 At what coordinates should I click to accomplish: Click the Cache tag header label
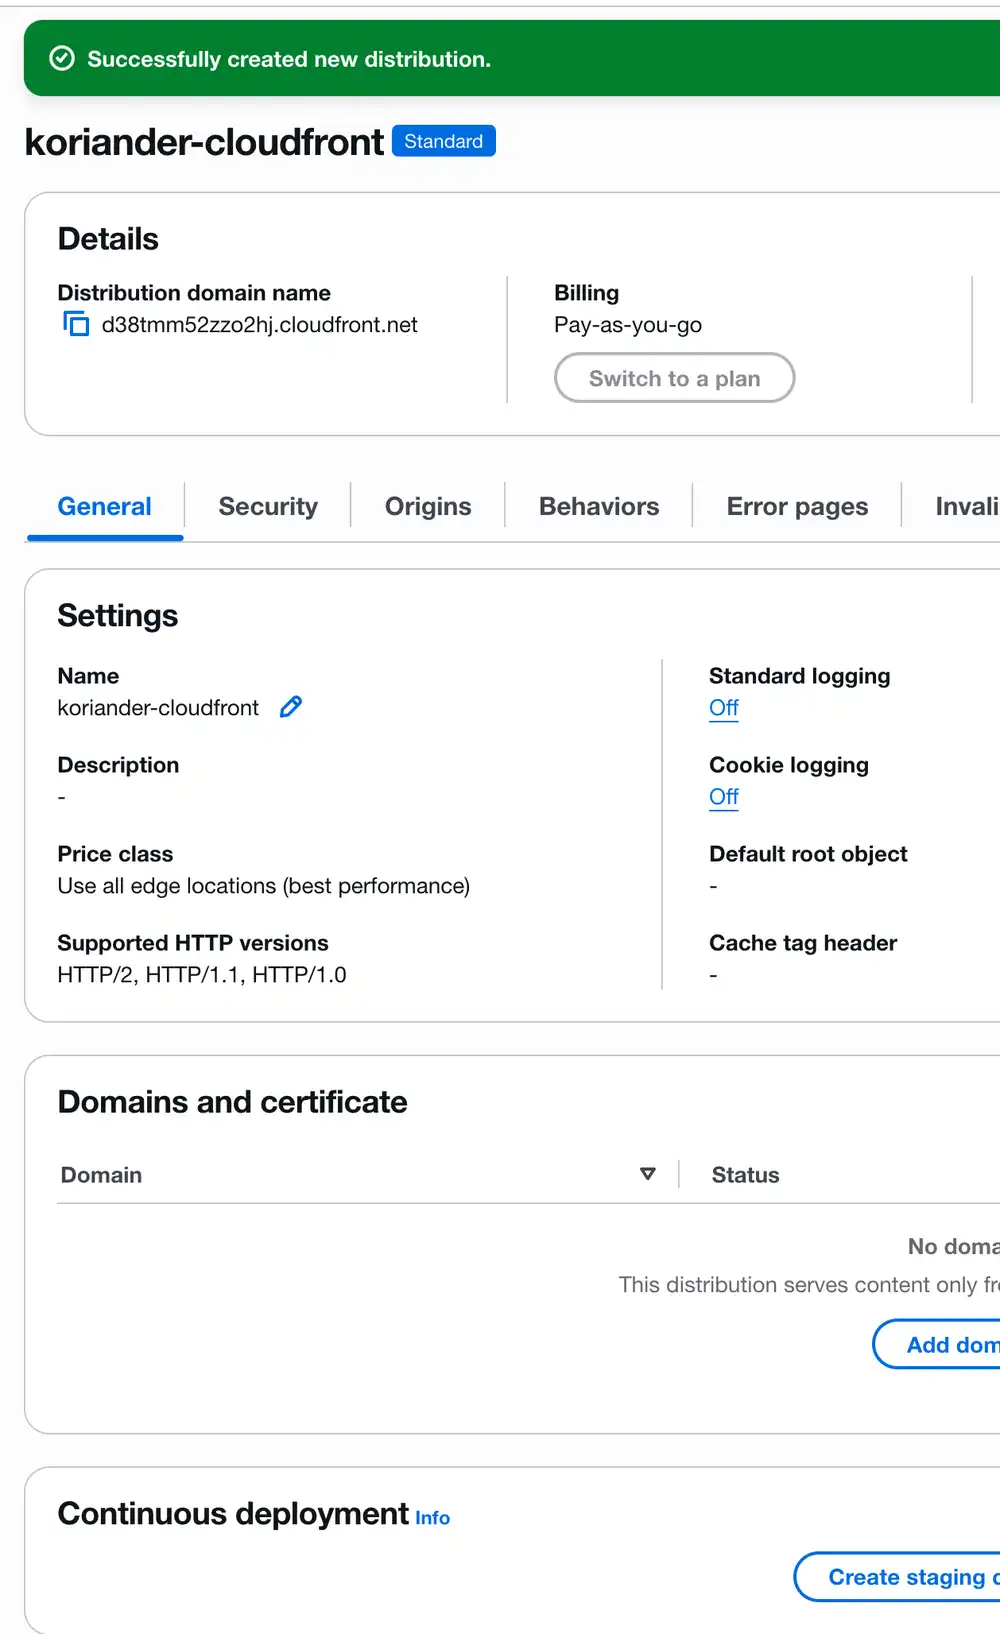803,943
